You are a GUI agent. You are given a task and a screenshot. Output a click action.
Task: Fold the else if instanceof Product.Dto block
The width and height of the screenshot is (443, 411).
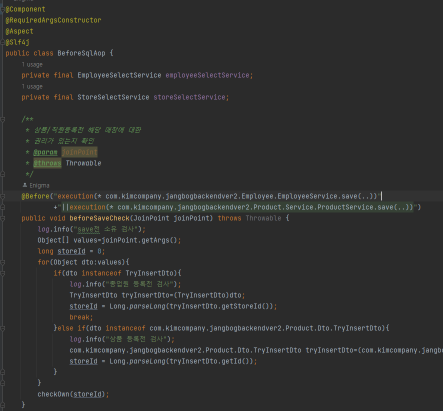2,328
